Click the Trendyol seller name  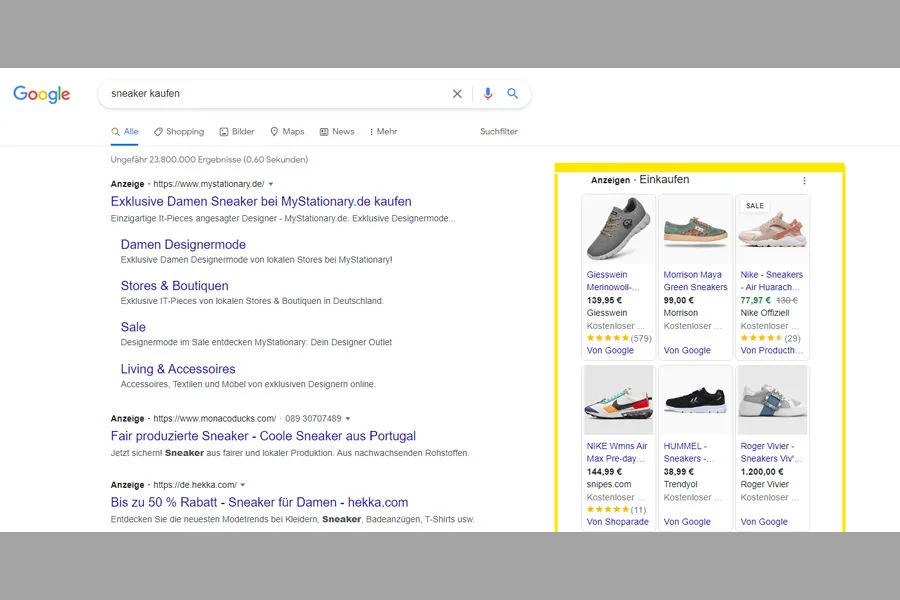(681, 485)
